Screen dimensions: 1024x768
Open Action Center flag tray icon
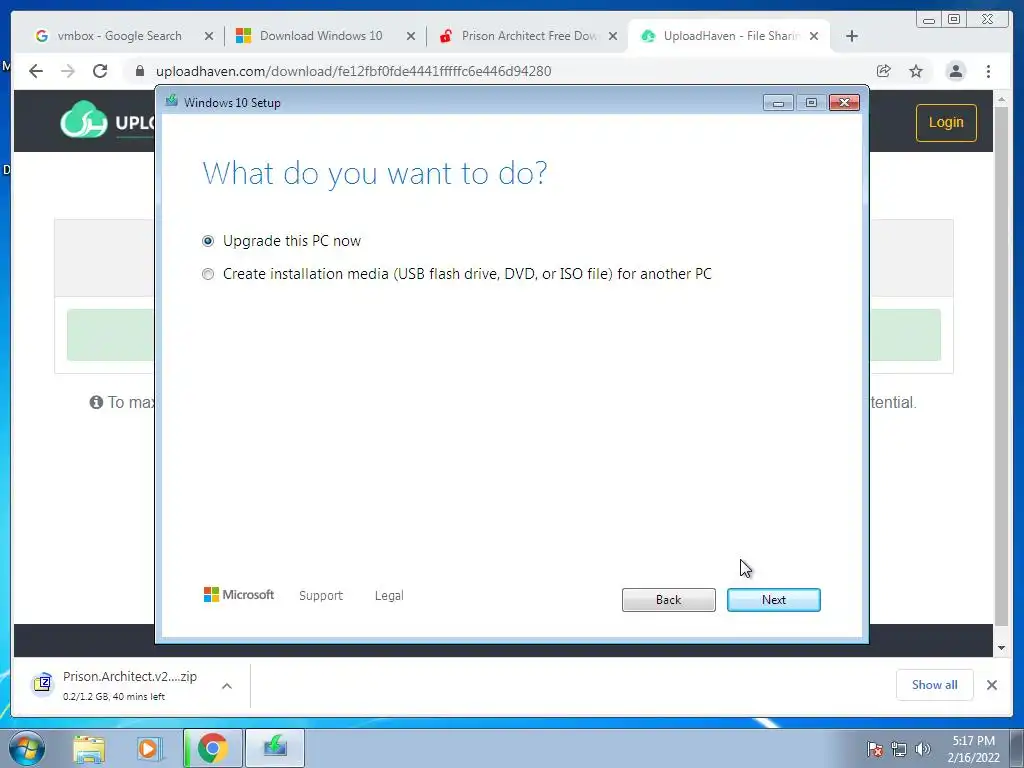coord(874,749)
